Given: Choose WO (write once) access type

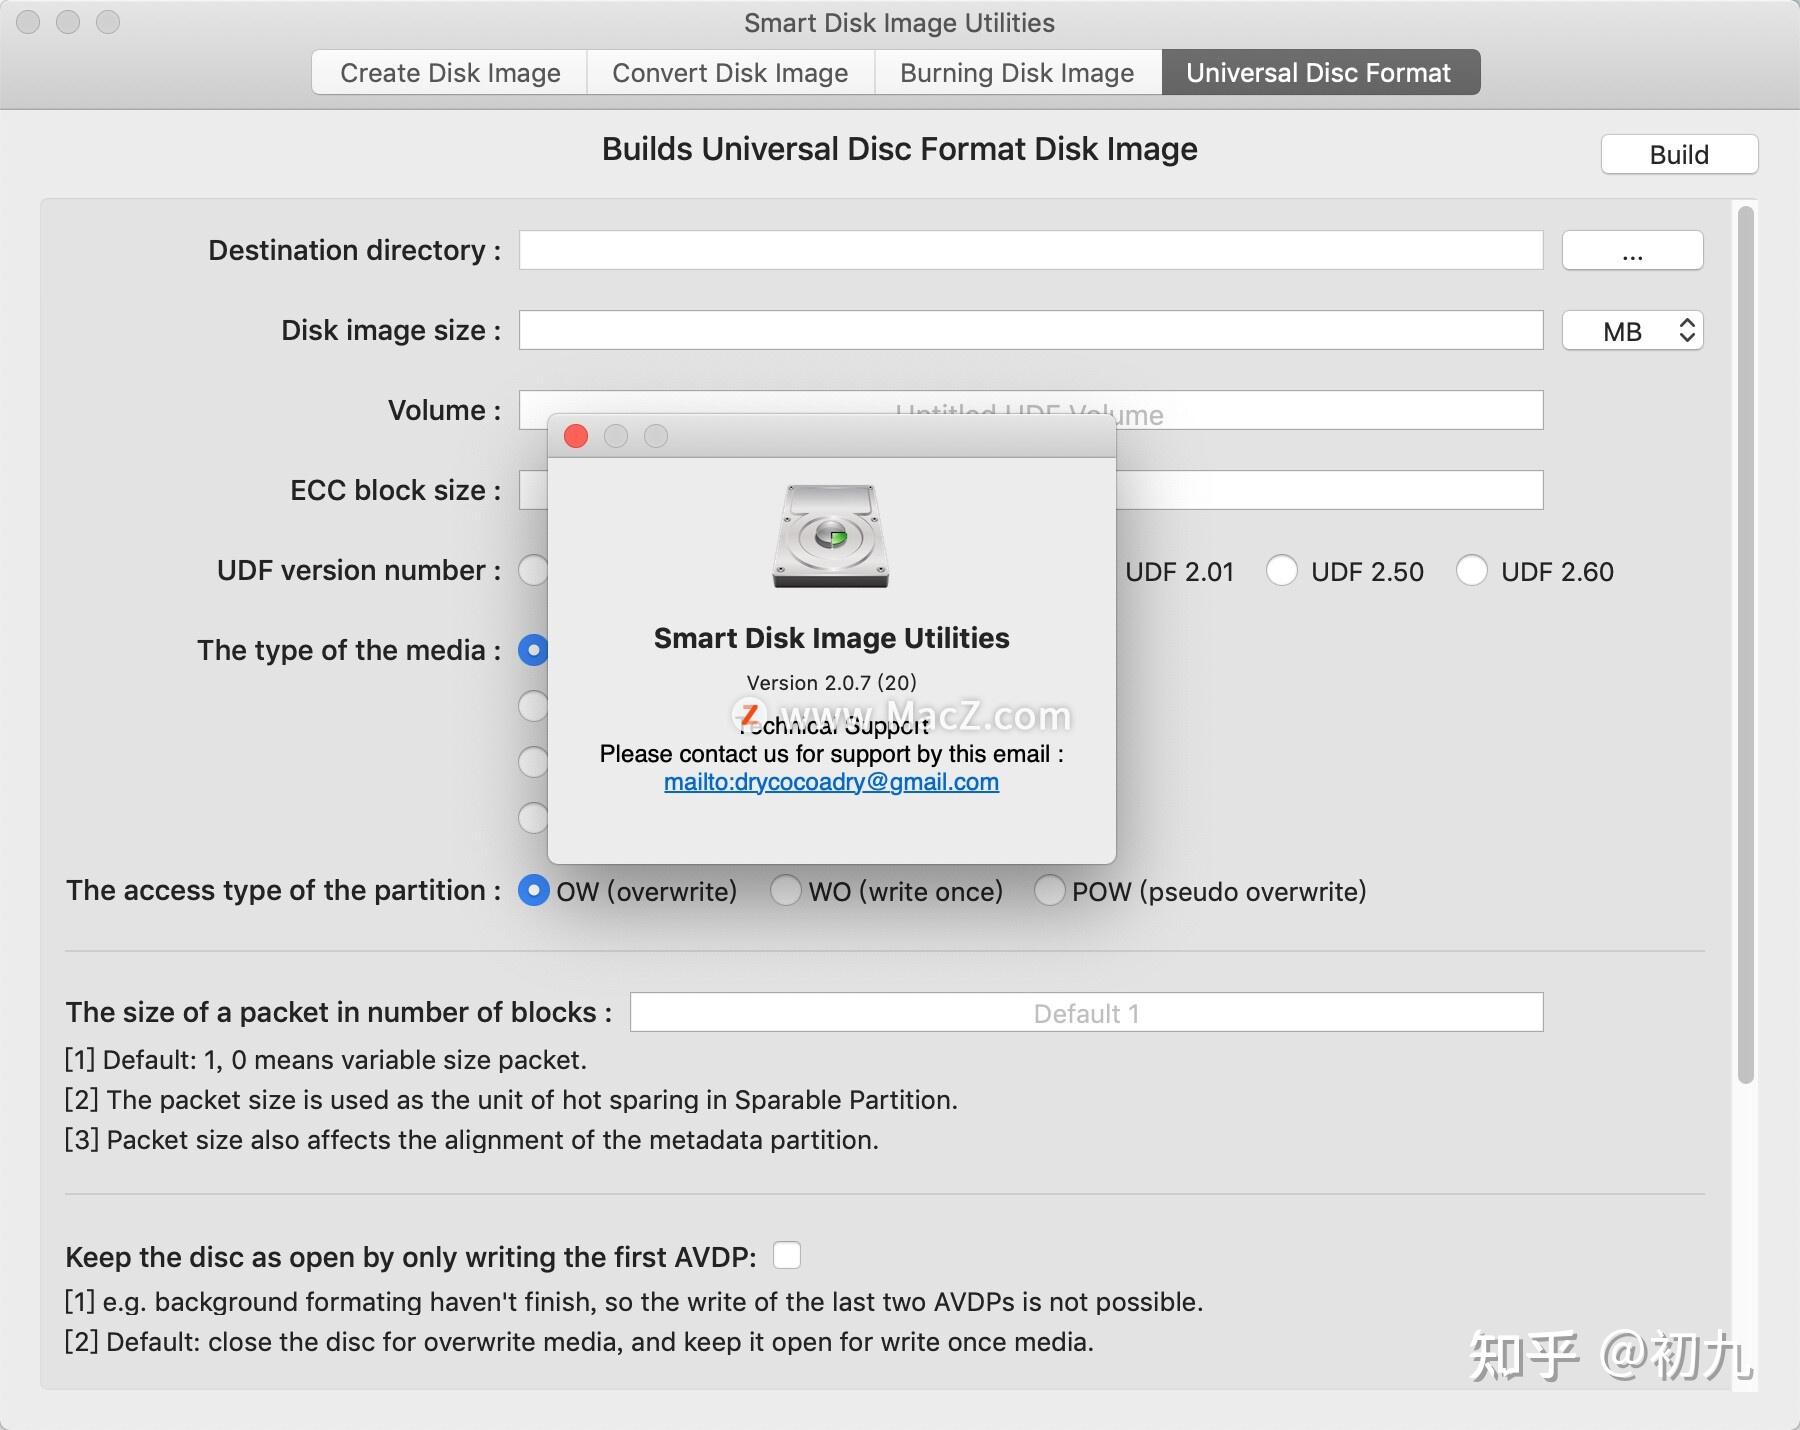Looking at the screenshot, I should click(786, 891).
